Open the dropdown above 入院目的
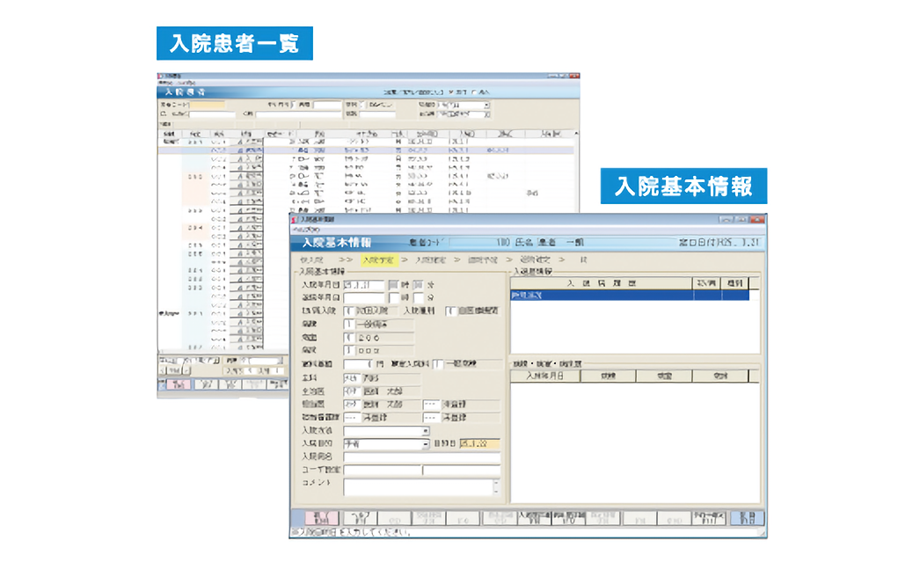Image resolution: width=920 pixels, height=570 pixels. (425, 431)
